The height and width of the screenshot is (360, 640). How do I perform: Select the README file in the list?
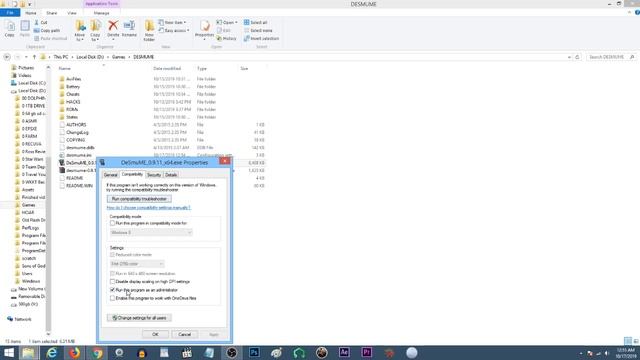coord(74,178)
